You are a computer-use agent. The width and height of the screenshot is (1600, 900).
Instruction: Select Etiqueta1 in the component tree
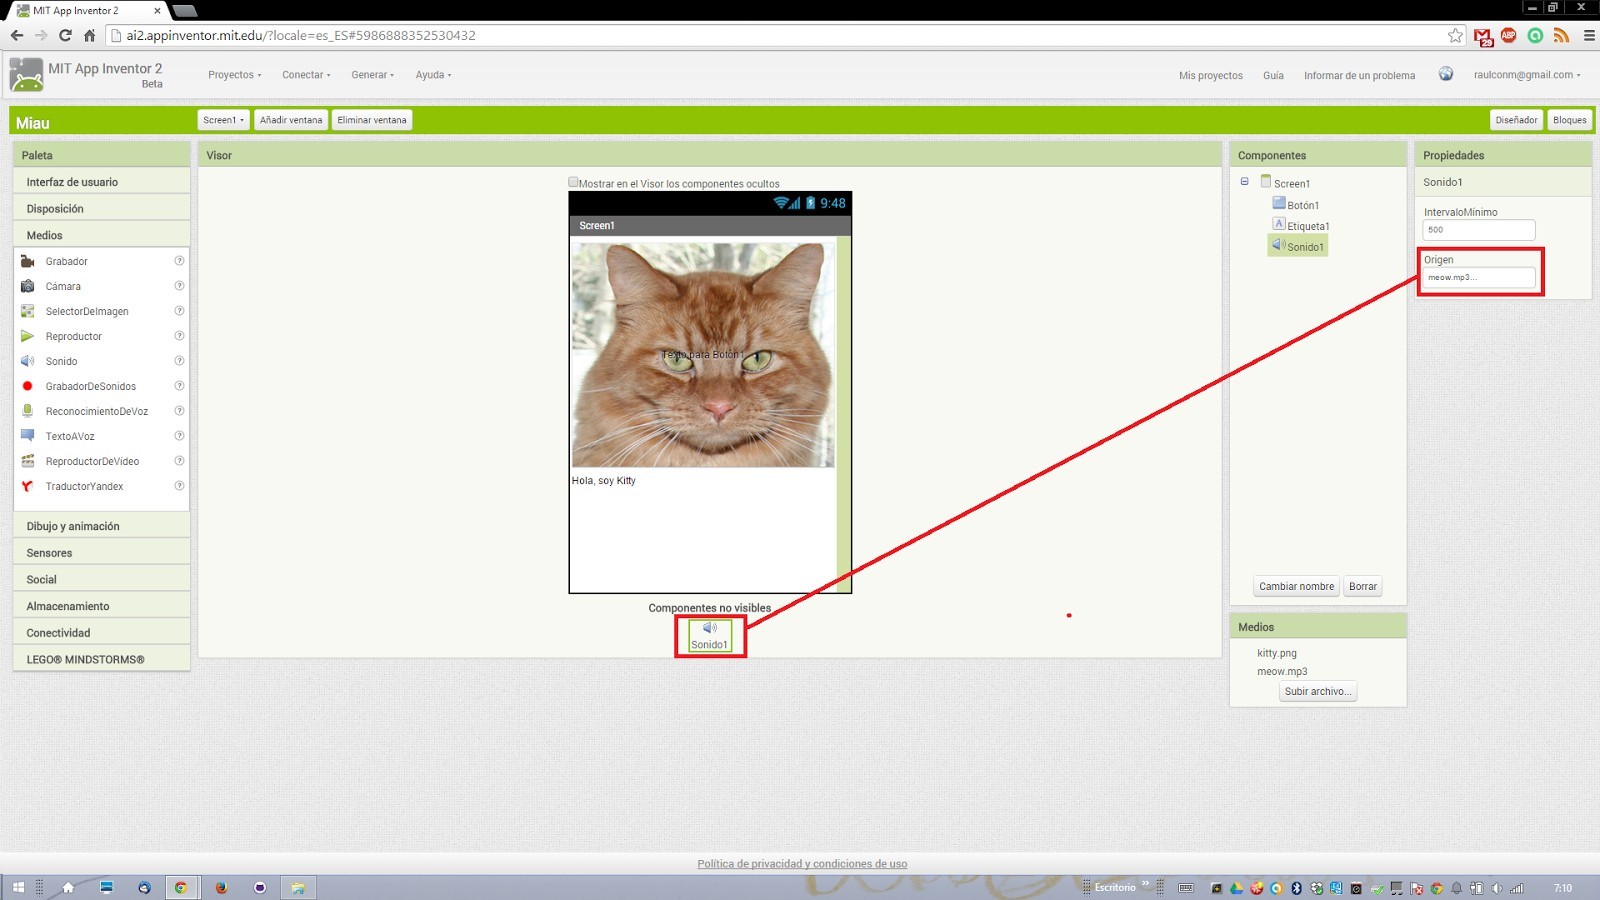pyautogui.click(x=1307, y=226)
